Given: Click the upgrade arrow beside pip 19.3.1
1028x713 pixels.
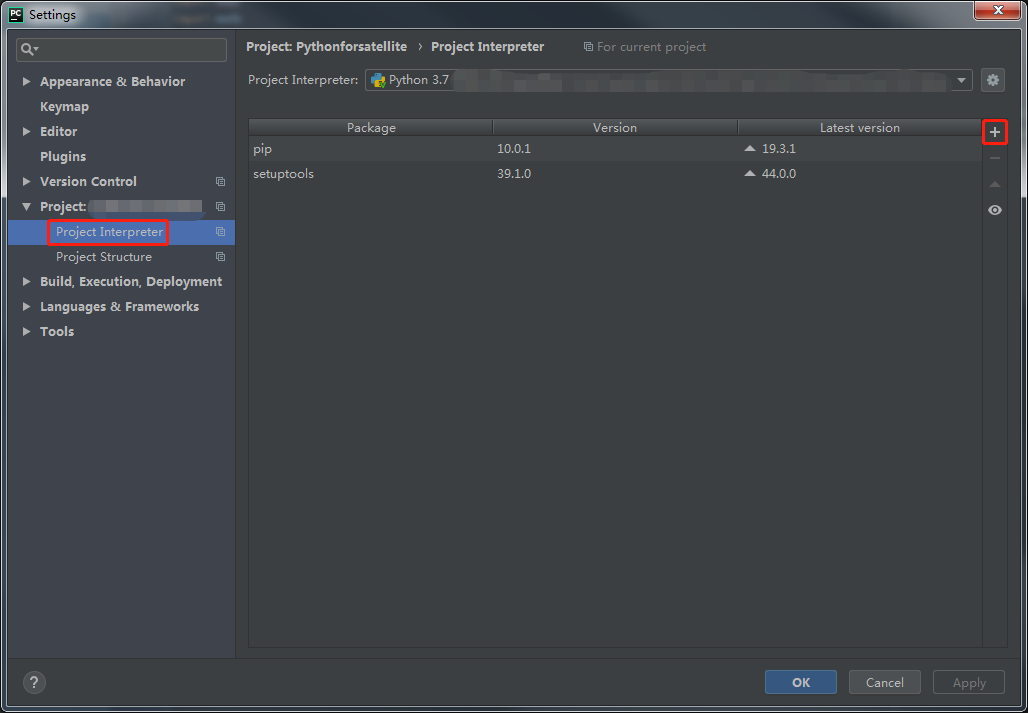Looking at the screenshot, I should click(x=749, y=148).
